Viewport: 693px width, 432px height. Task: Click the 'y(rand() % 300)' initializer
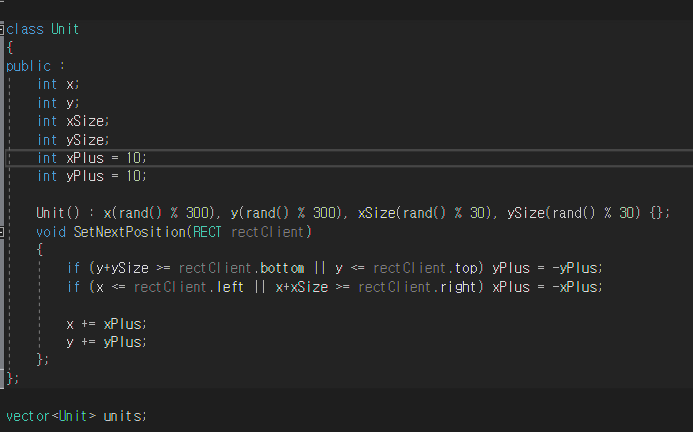[x=286, y=213]
